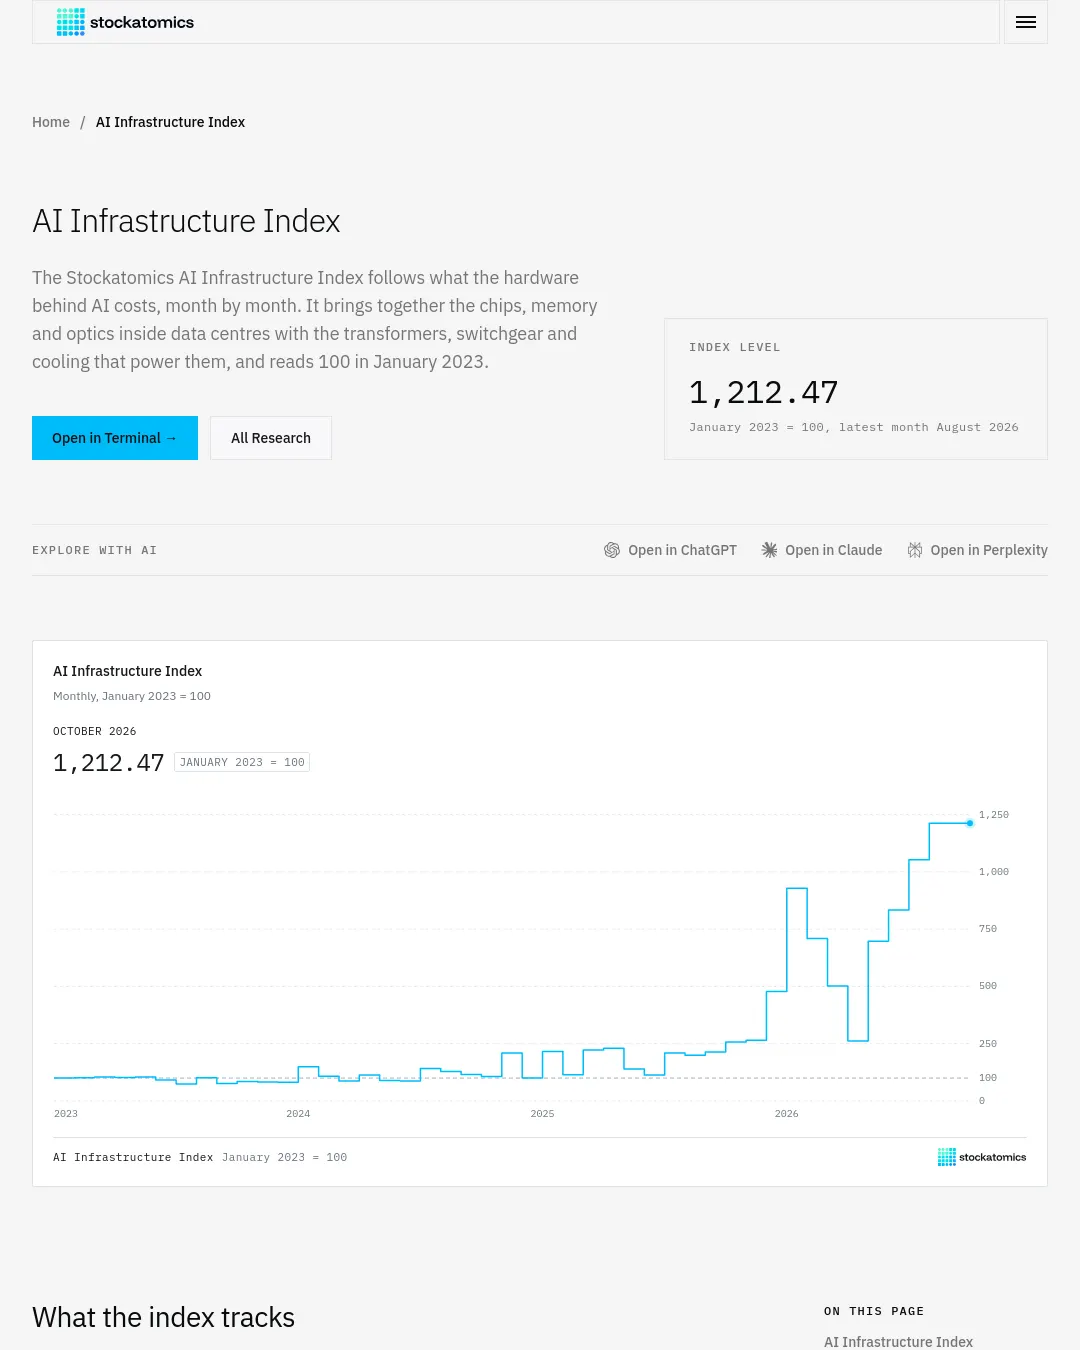
Task: Open the hamburger menu
Action: (x=1026, y=22)
